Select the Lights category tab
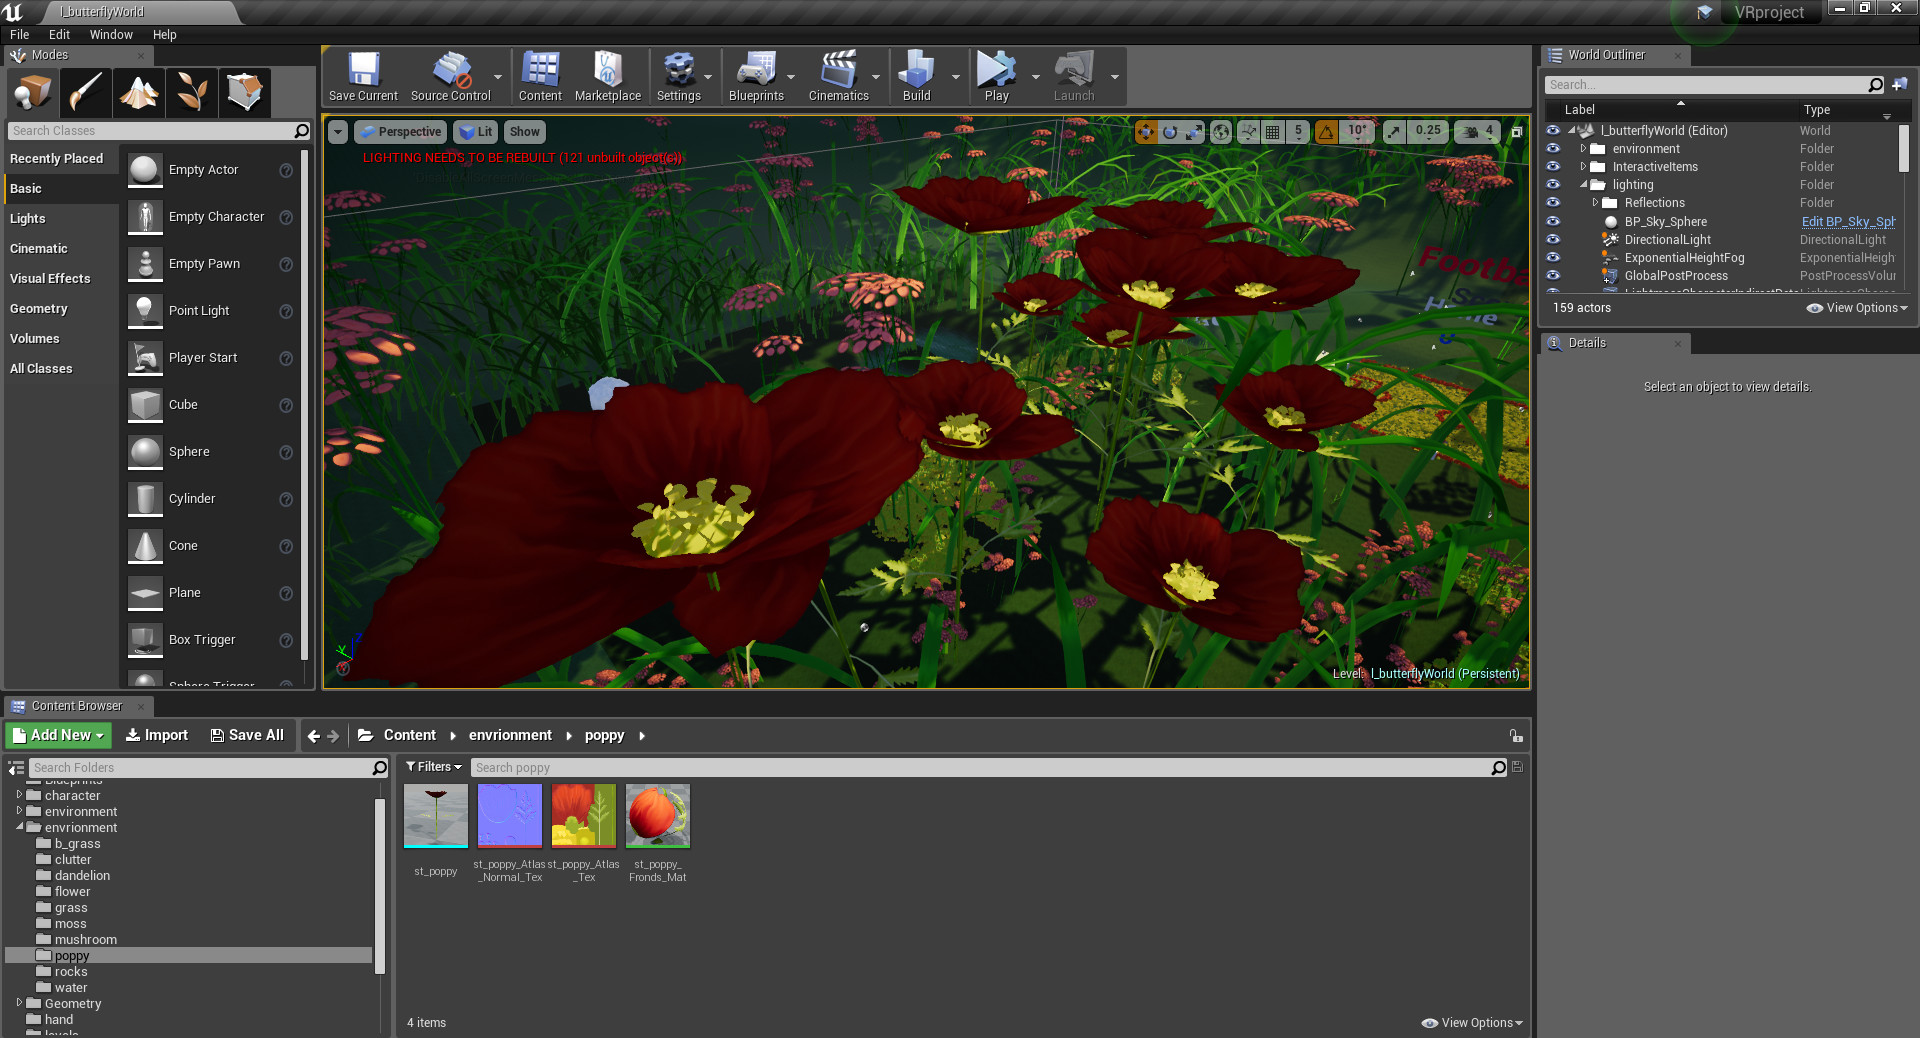 [x=28, y=219]
